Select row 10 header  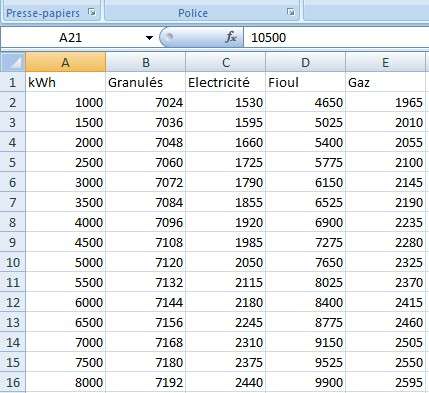(13, 262)
